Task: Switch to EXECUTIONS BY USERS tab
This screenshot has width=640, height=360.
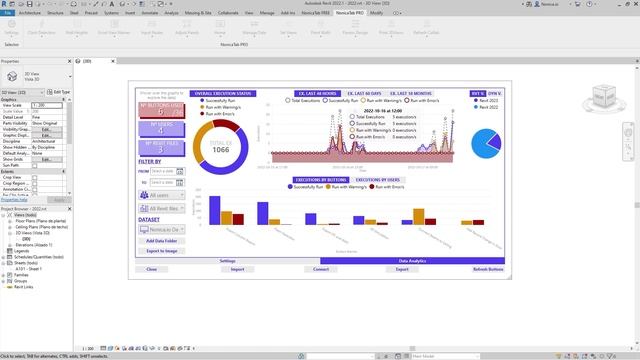Action: click(x=378, y=180)
